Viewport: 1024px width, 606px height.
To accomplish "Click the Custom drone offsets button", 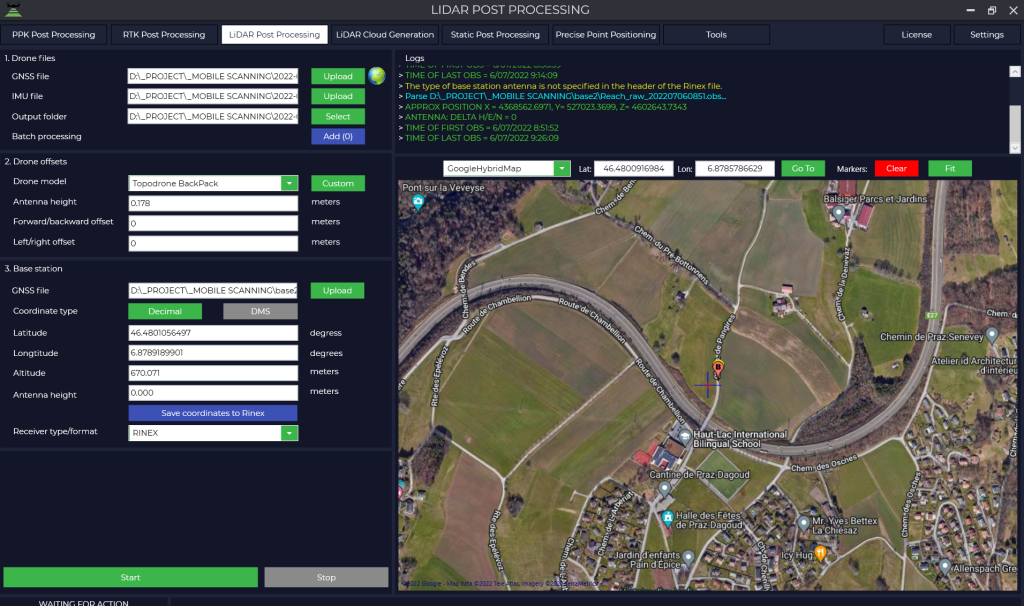I will pyautogui.click(x=338, y=183).
